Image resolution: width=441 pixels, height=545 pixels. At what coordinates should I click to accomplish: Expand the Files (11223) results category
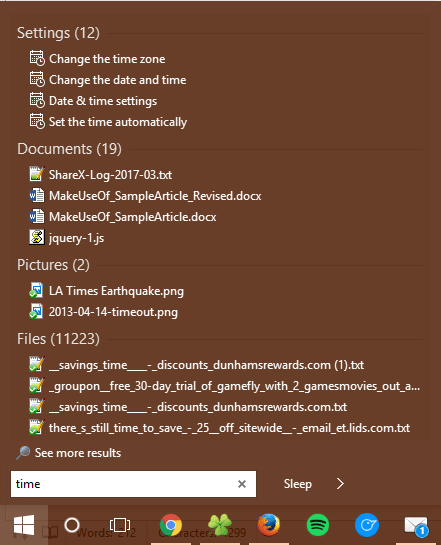(58, 339)
